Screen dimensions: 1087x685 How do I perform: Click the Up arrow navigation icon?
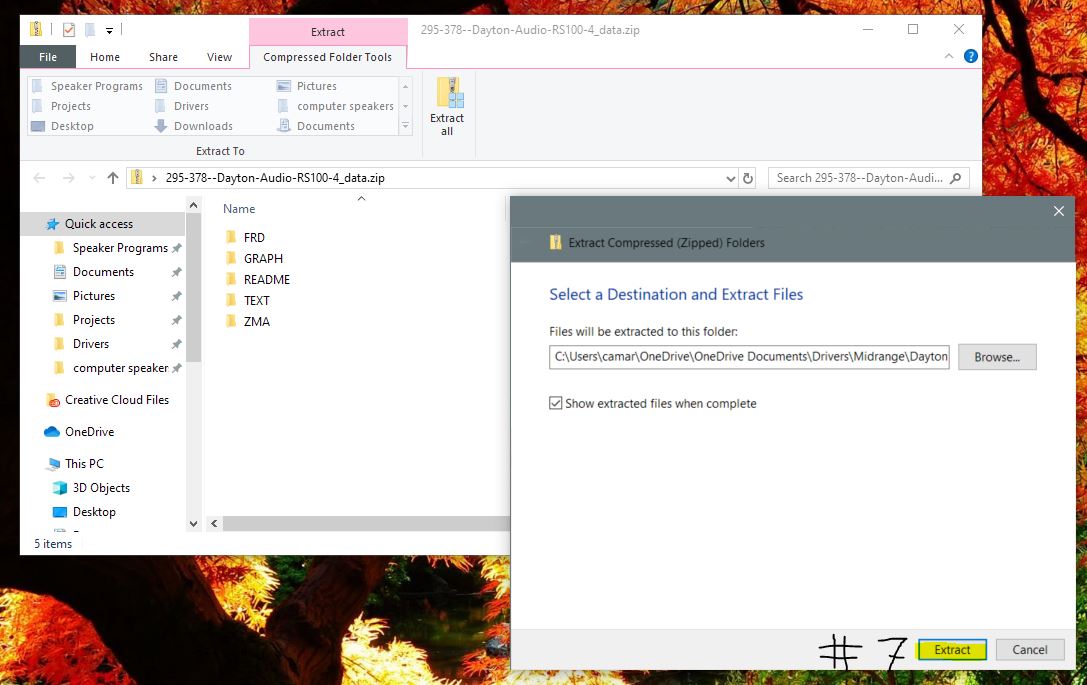(112, 178)
